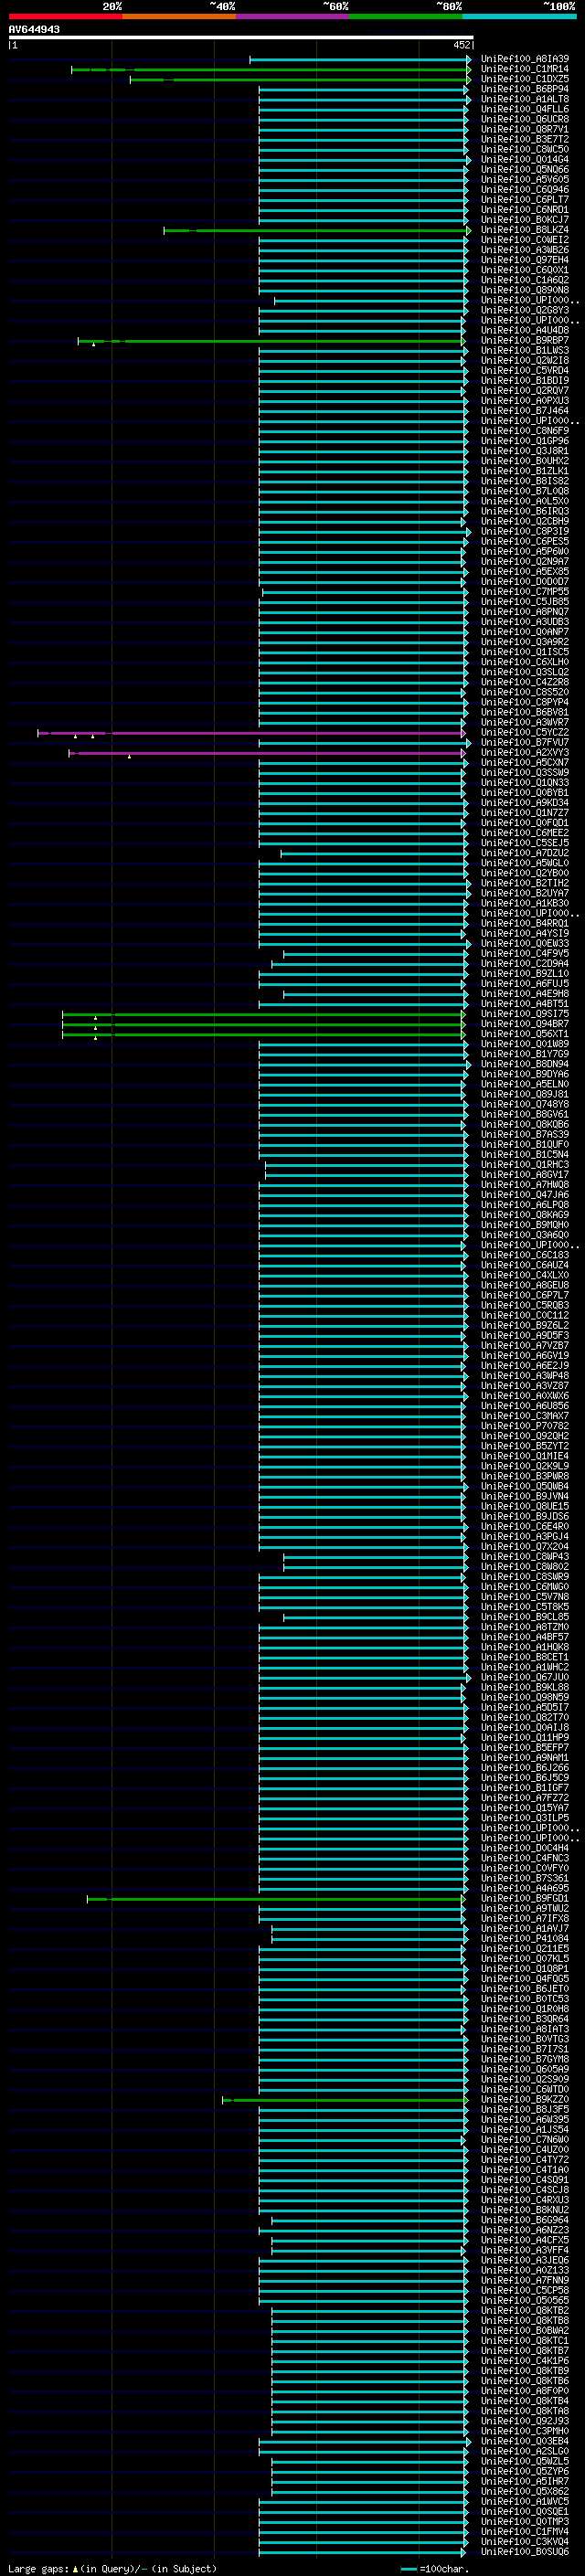Pick the UniRef100_B0SUQ6 hit label

click(x=524, y=2552)
